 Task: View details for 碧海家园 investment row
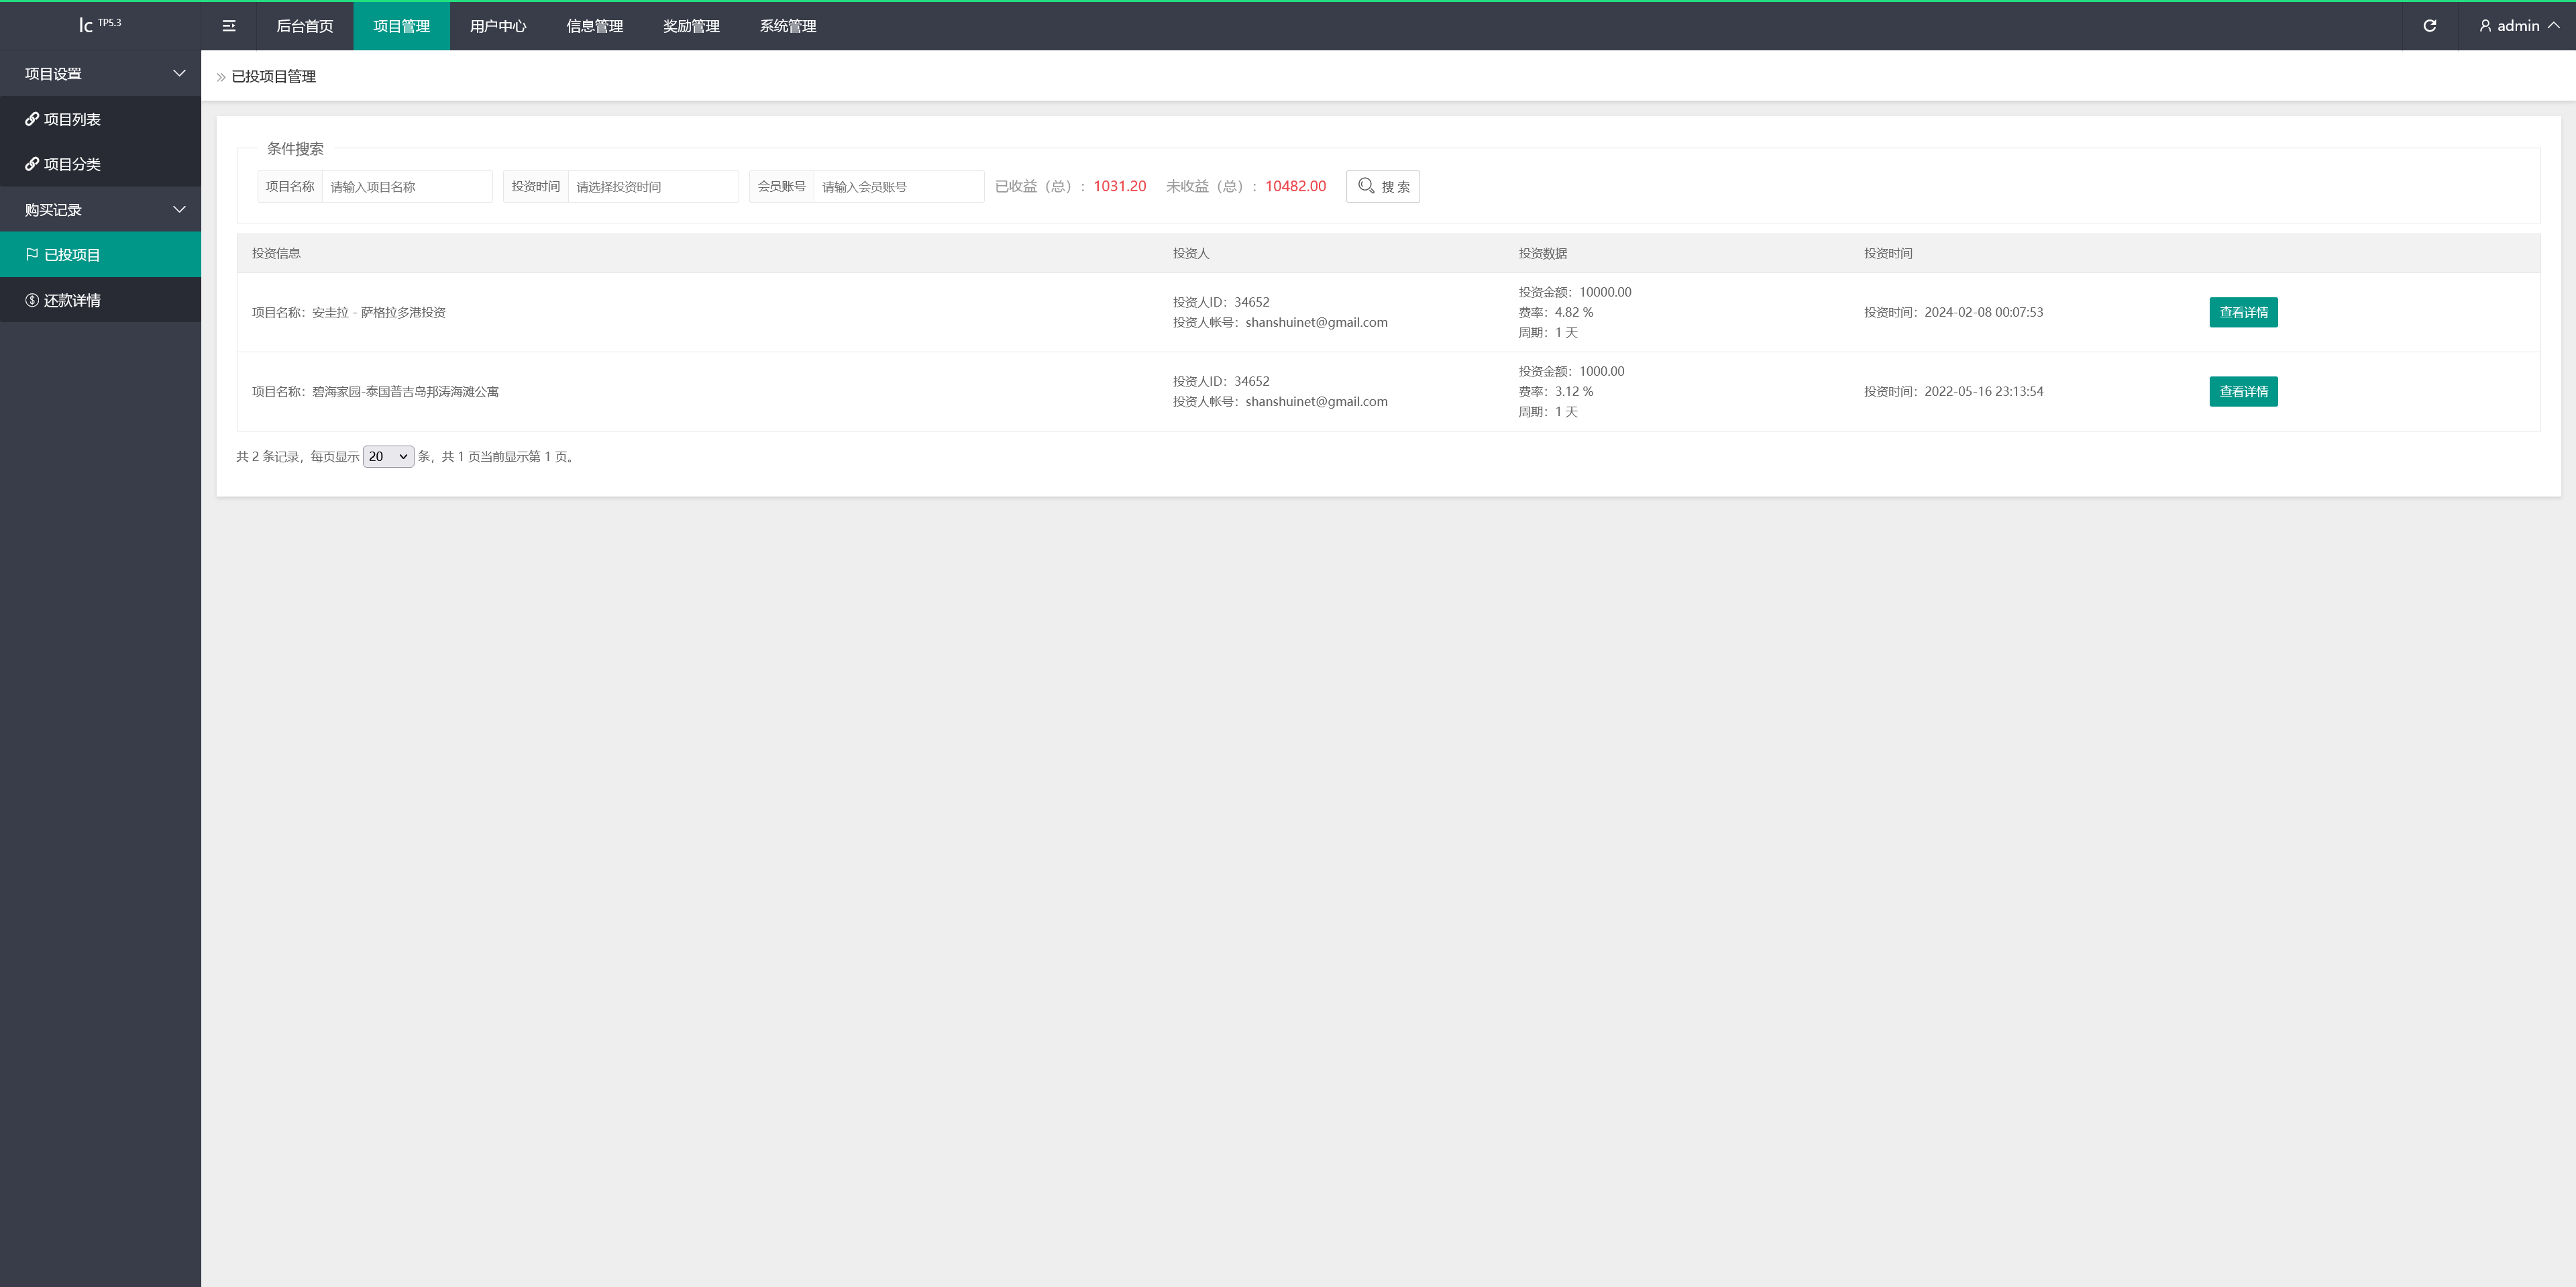(2243, 392)
